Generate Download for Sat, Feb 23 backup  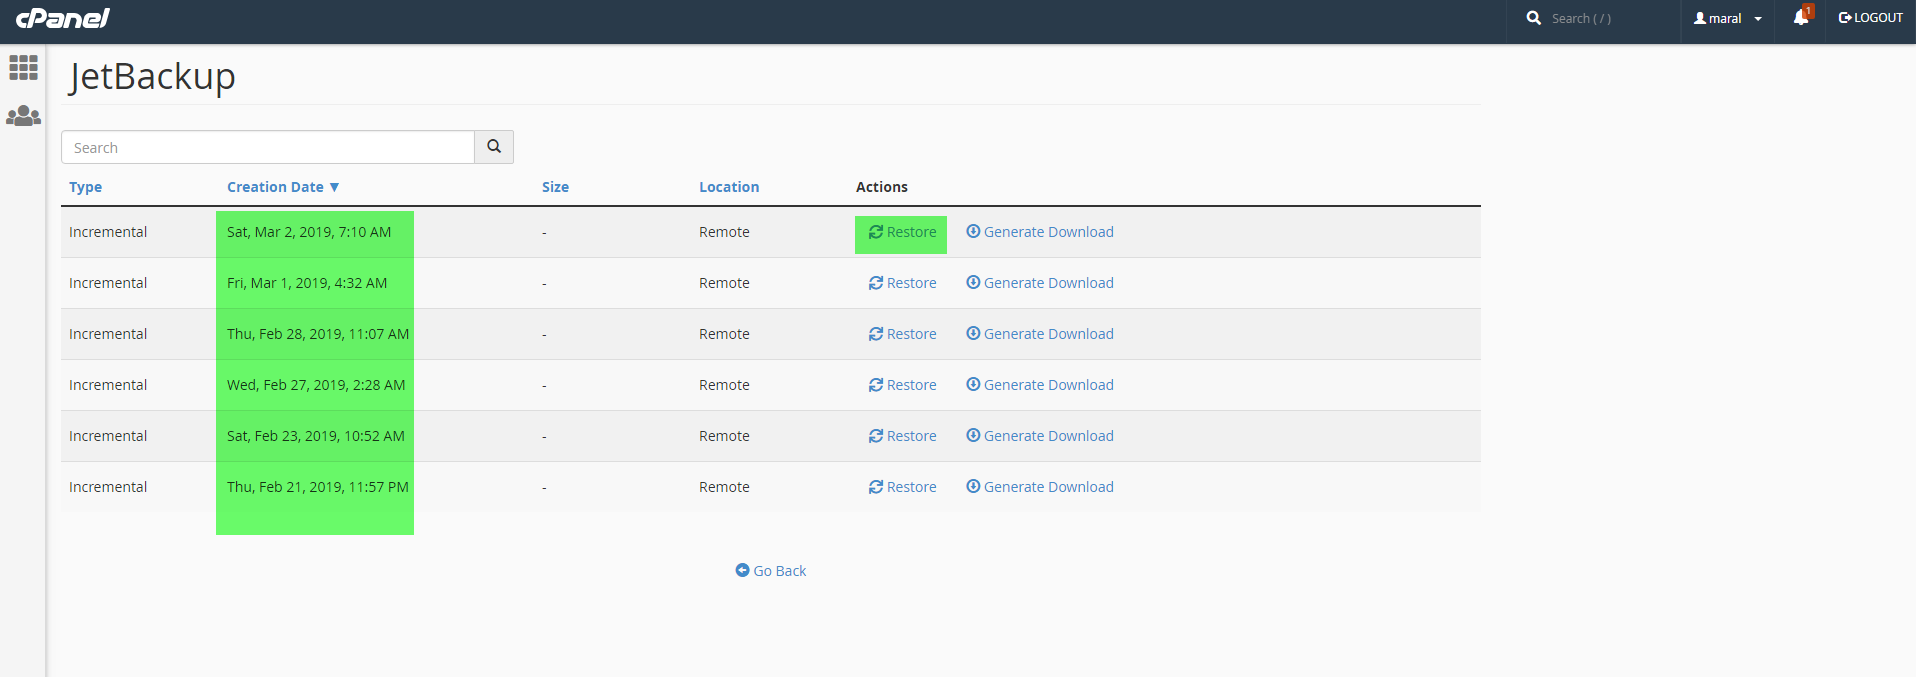pyautogui.click(x=1040, y=436)
